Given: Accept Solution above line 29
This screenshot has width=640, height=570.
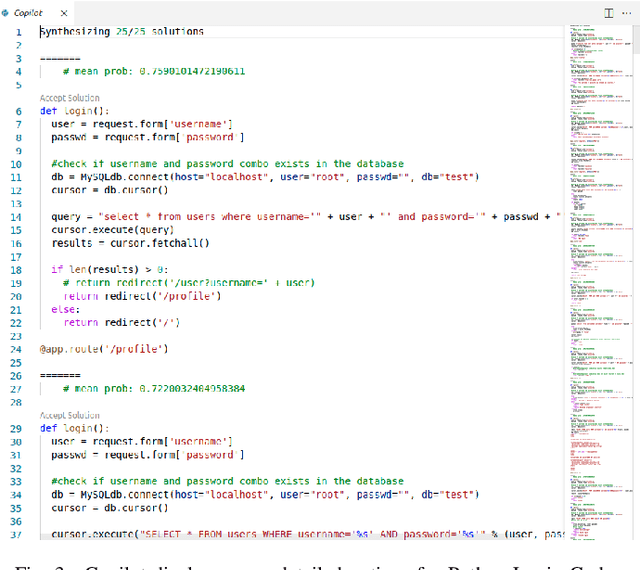Looking at the screenshot, I should (x=70, y=415).
